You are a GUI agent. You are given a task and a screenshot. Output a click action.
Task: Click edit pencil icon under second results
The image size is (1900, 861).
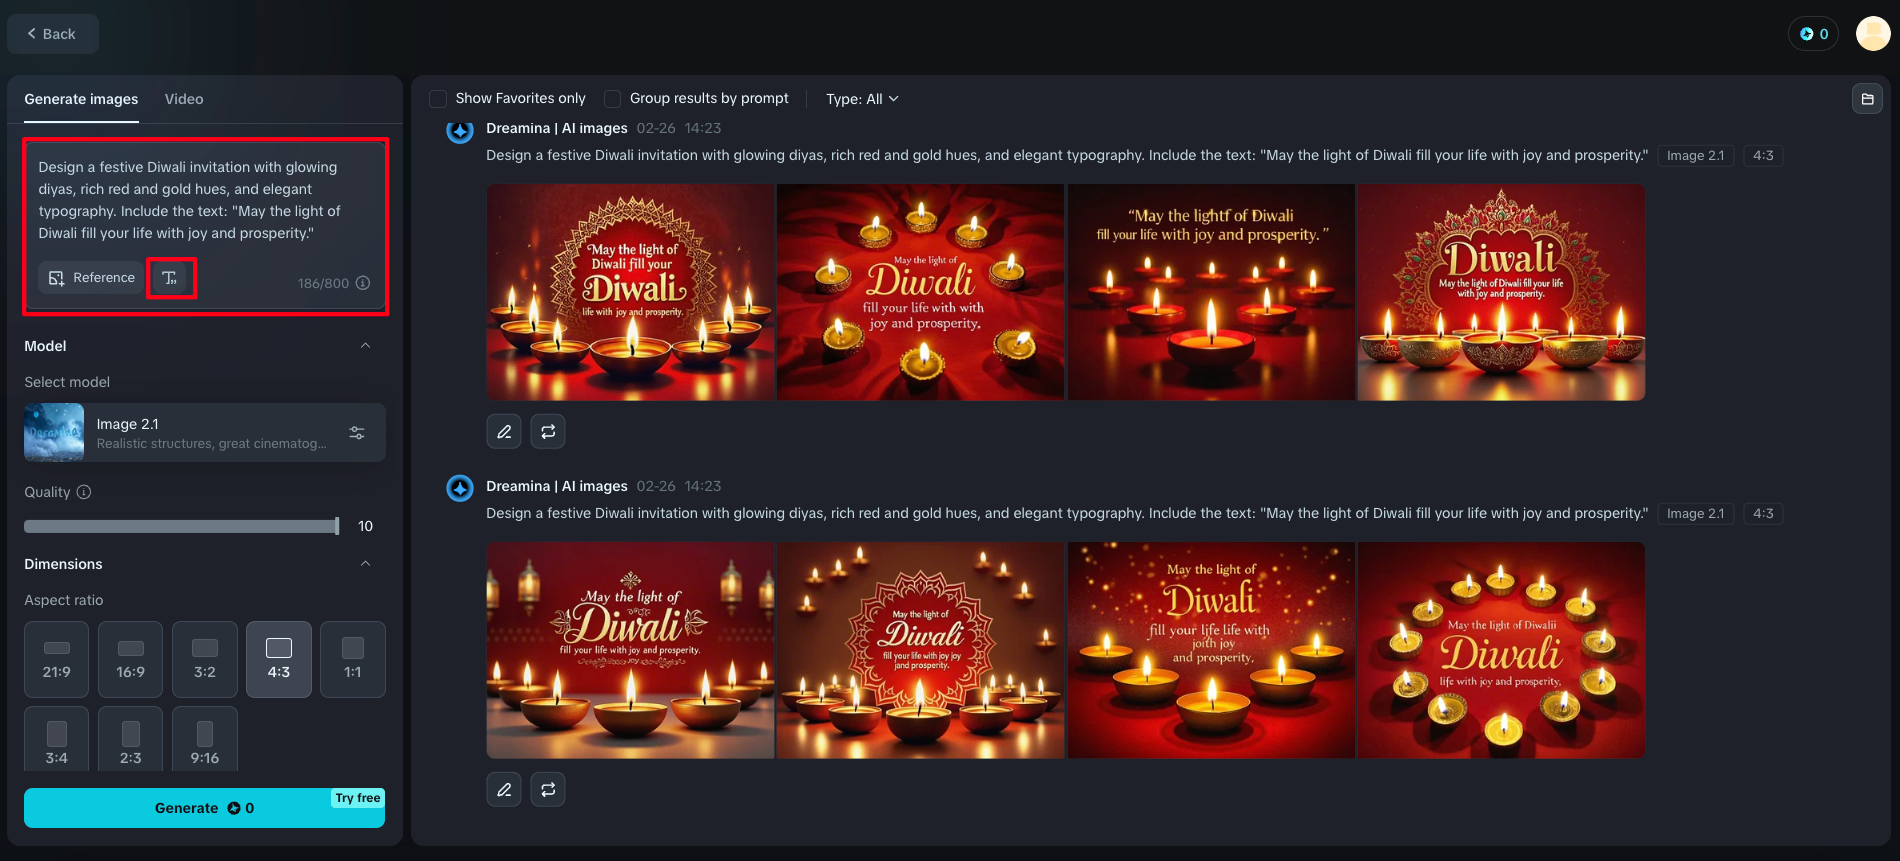click(504, 790)
